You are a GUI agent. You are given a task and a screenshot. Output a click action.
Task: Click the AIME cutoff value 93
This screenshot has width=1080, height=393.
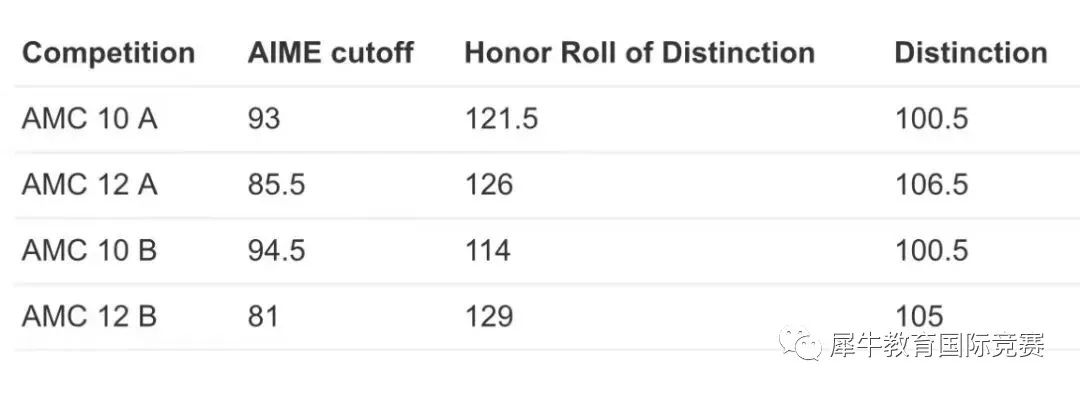(x=264, y=119)
